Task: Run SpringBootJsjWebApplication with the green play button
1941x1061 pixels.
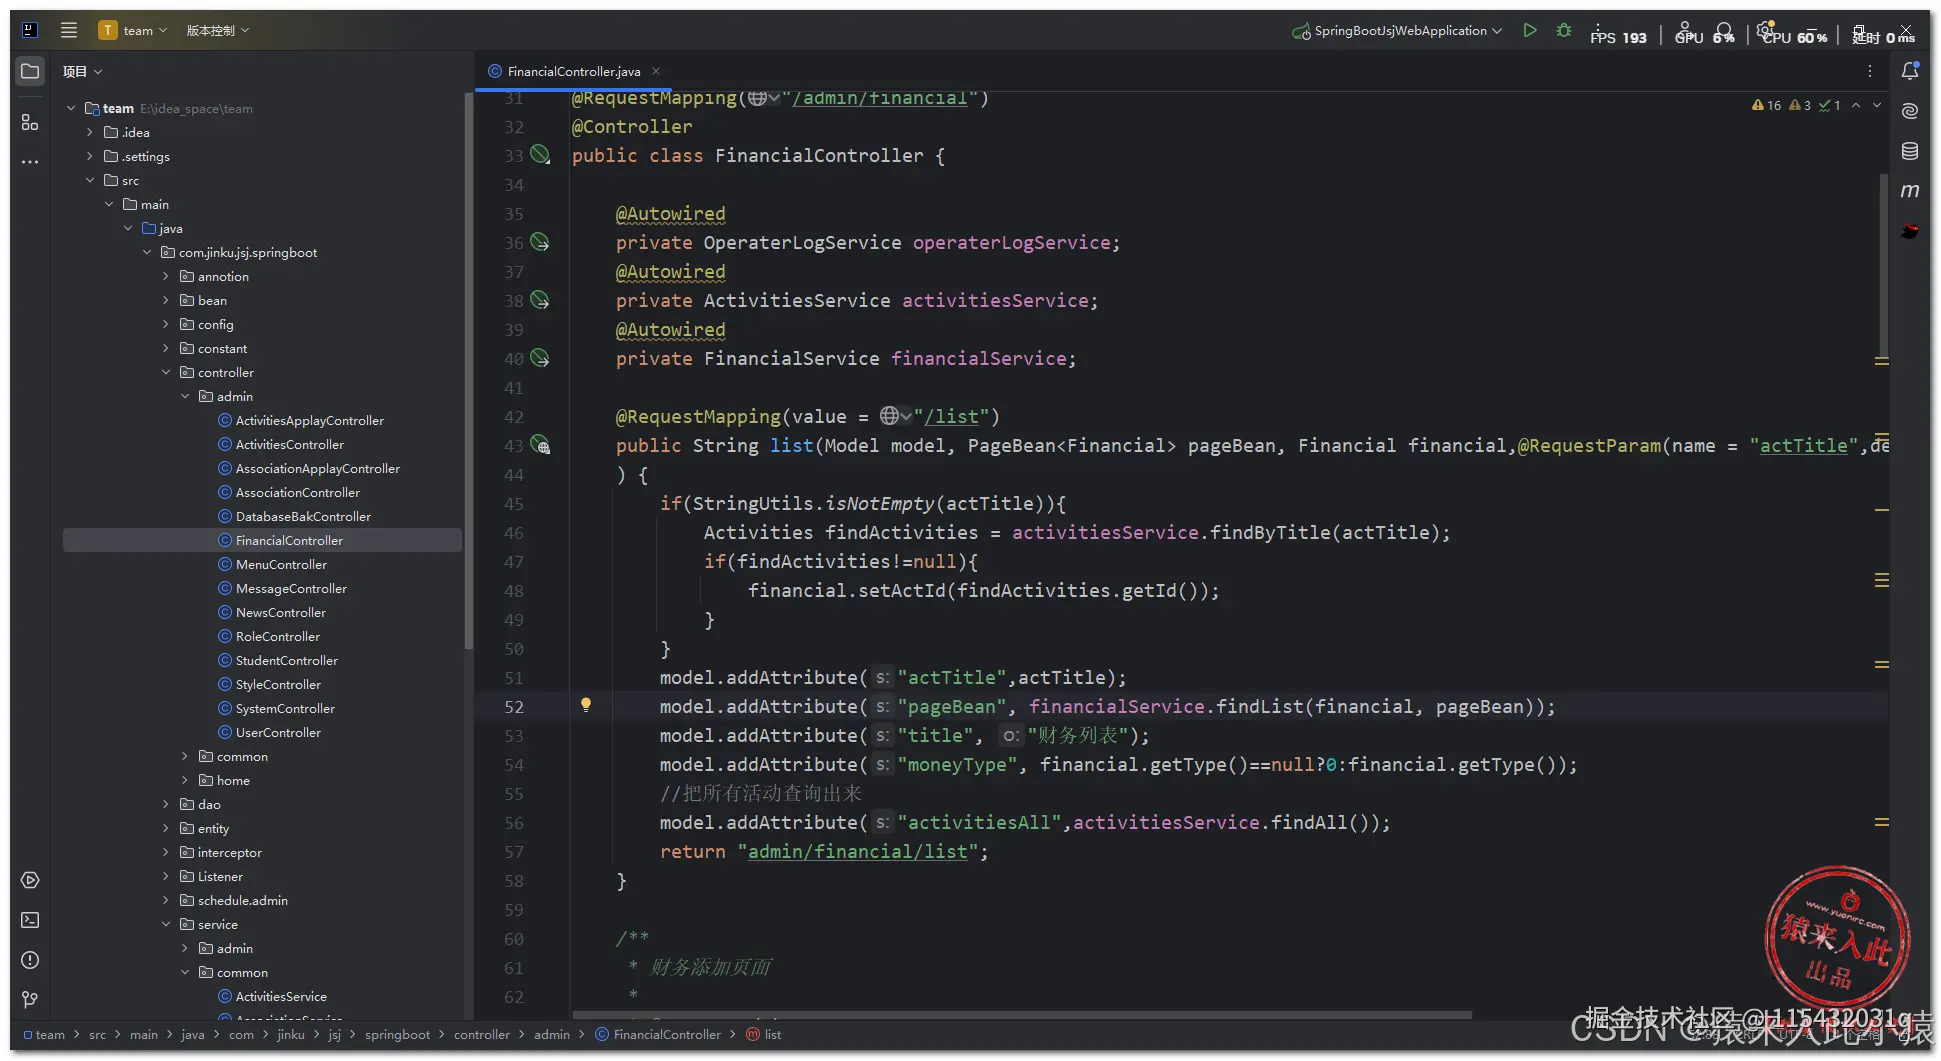Action: point(1530,30)
